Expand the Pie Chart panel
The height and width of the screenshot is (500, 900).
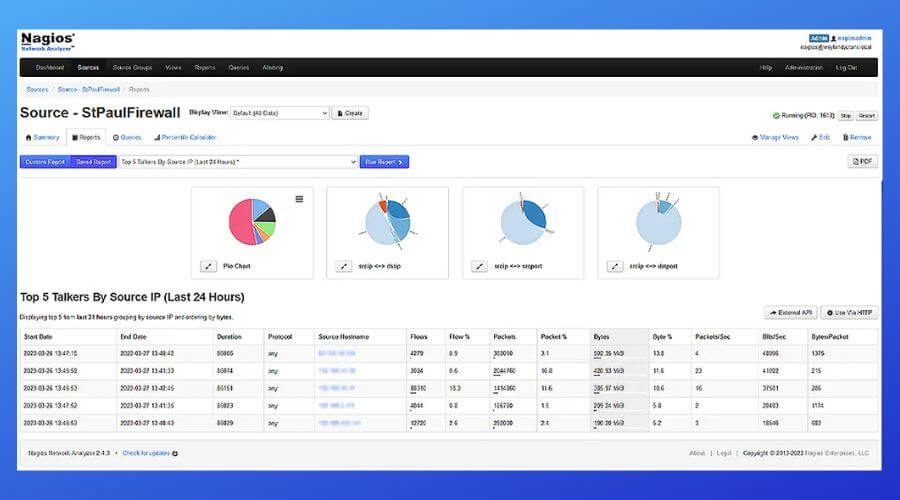(208, 266)
